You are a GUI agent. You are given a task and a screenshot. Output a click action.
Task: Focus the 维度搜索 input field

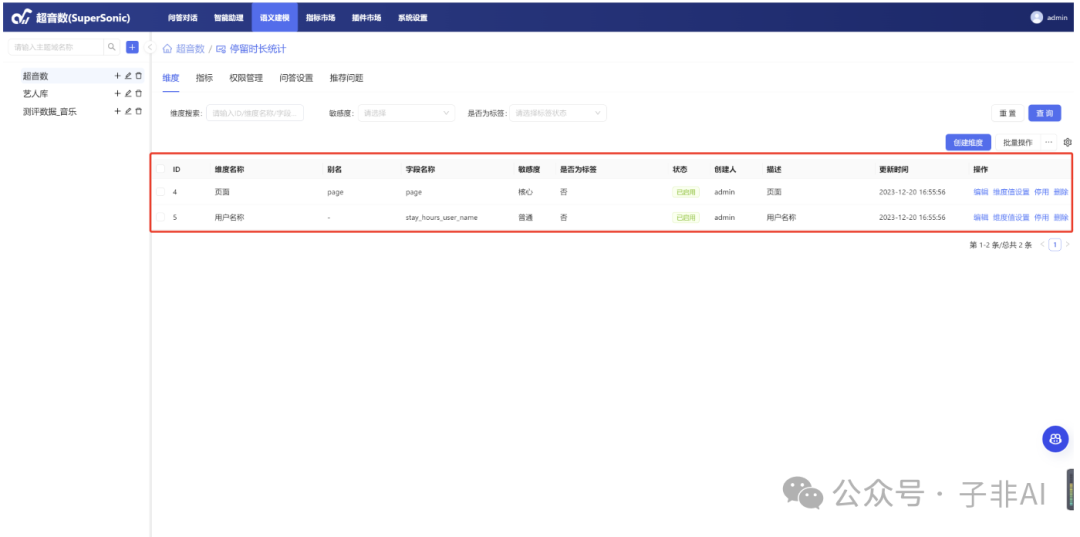click(x=254, y=113)
